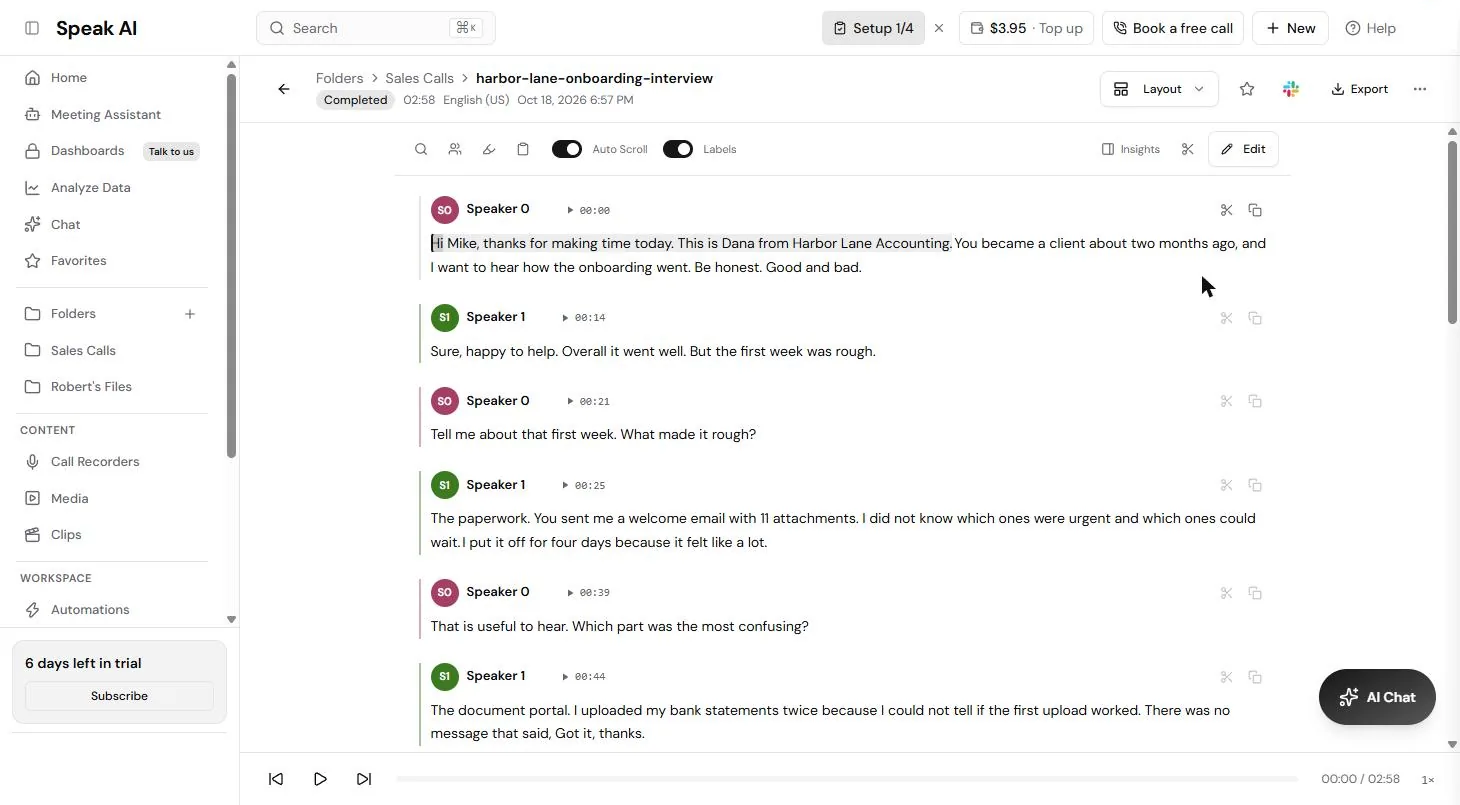The image size is (1460, 805).
Task: Change the 1x playback speed
Action: (1428, 779)
